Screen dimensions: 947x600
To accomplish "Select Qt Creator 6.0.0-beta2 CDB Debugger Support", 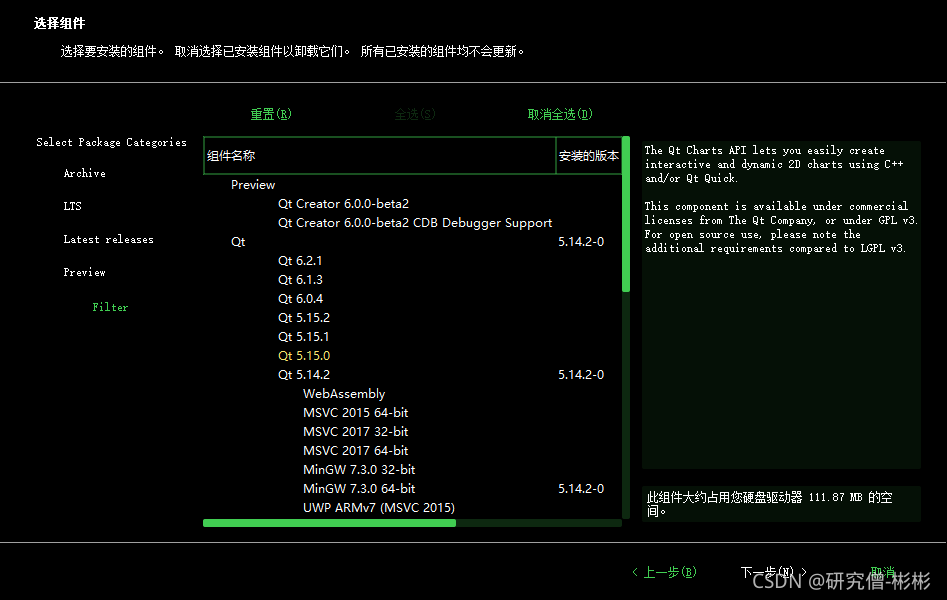I will point(415,223).
